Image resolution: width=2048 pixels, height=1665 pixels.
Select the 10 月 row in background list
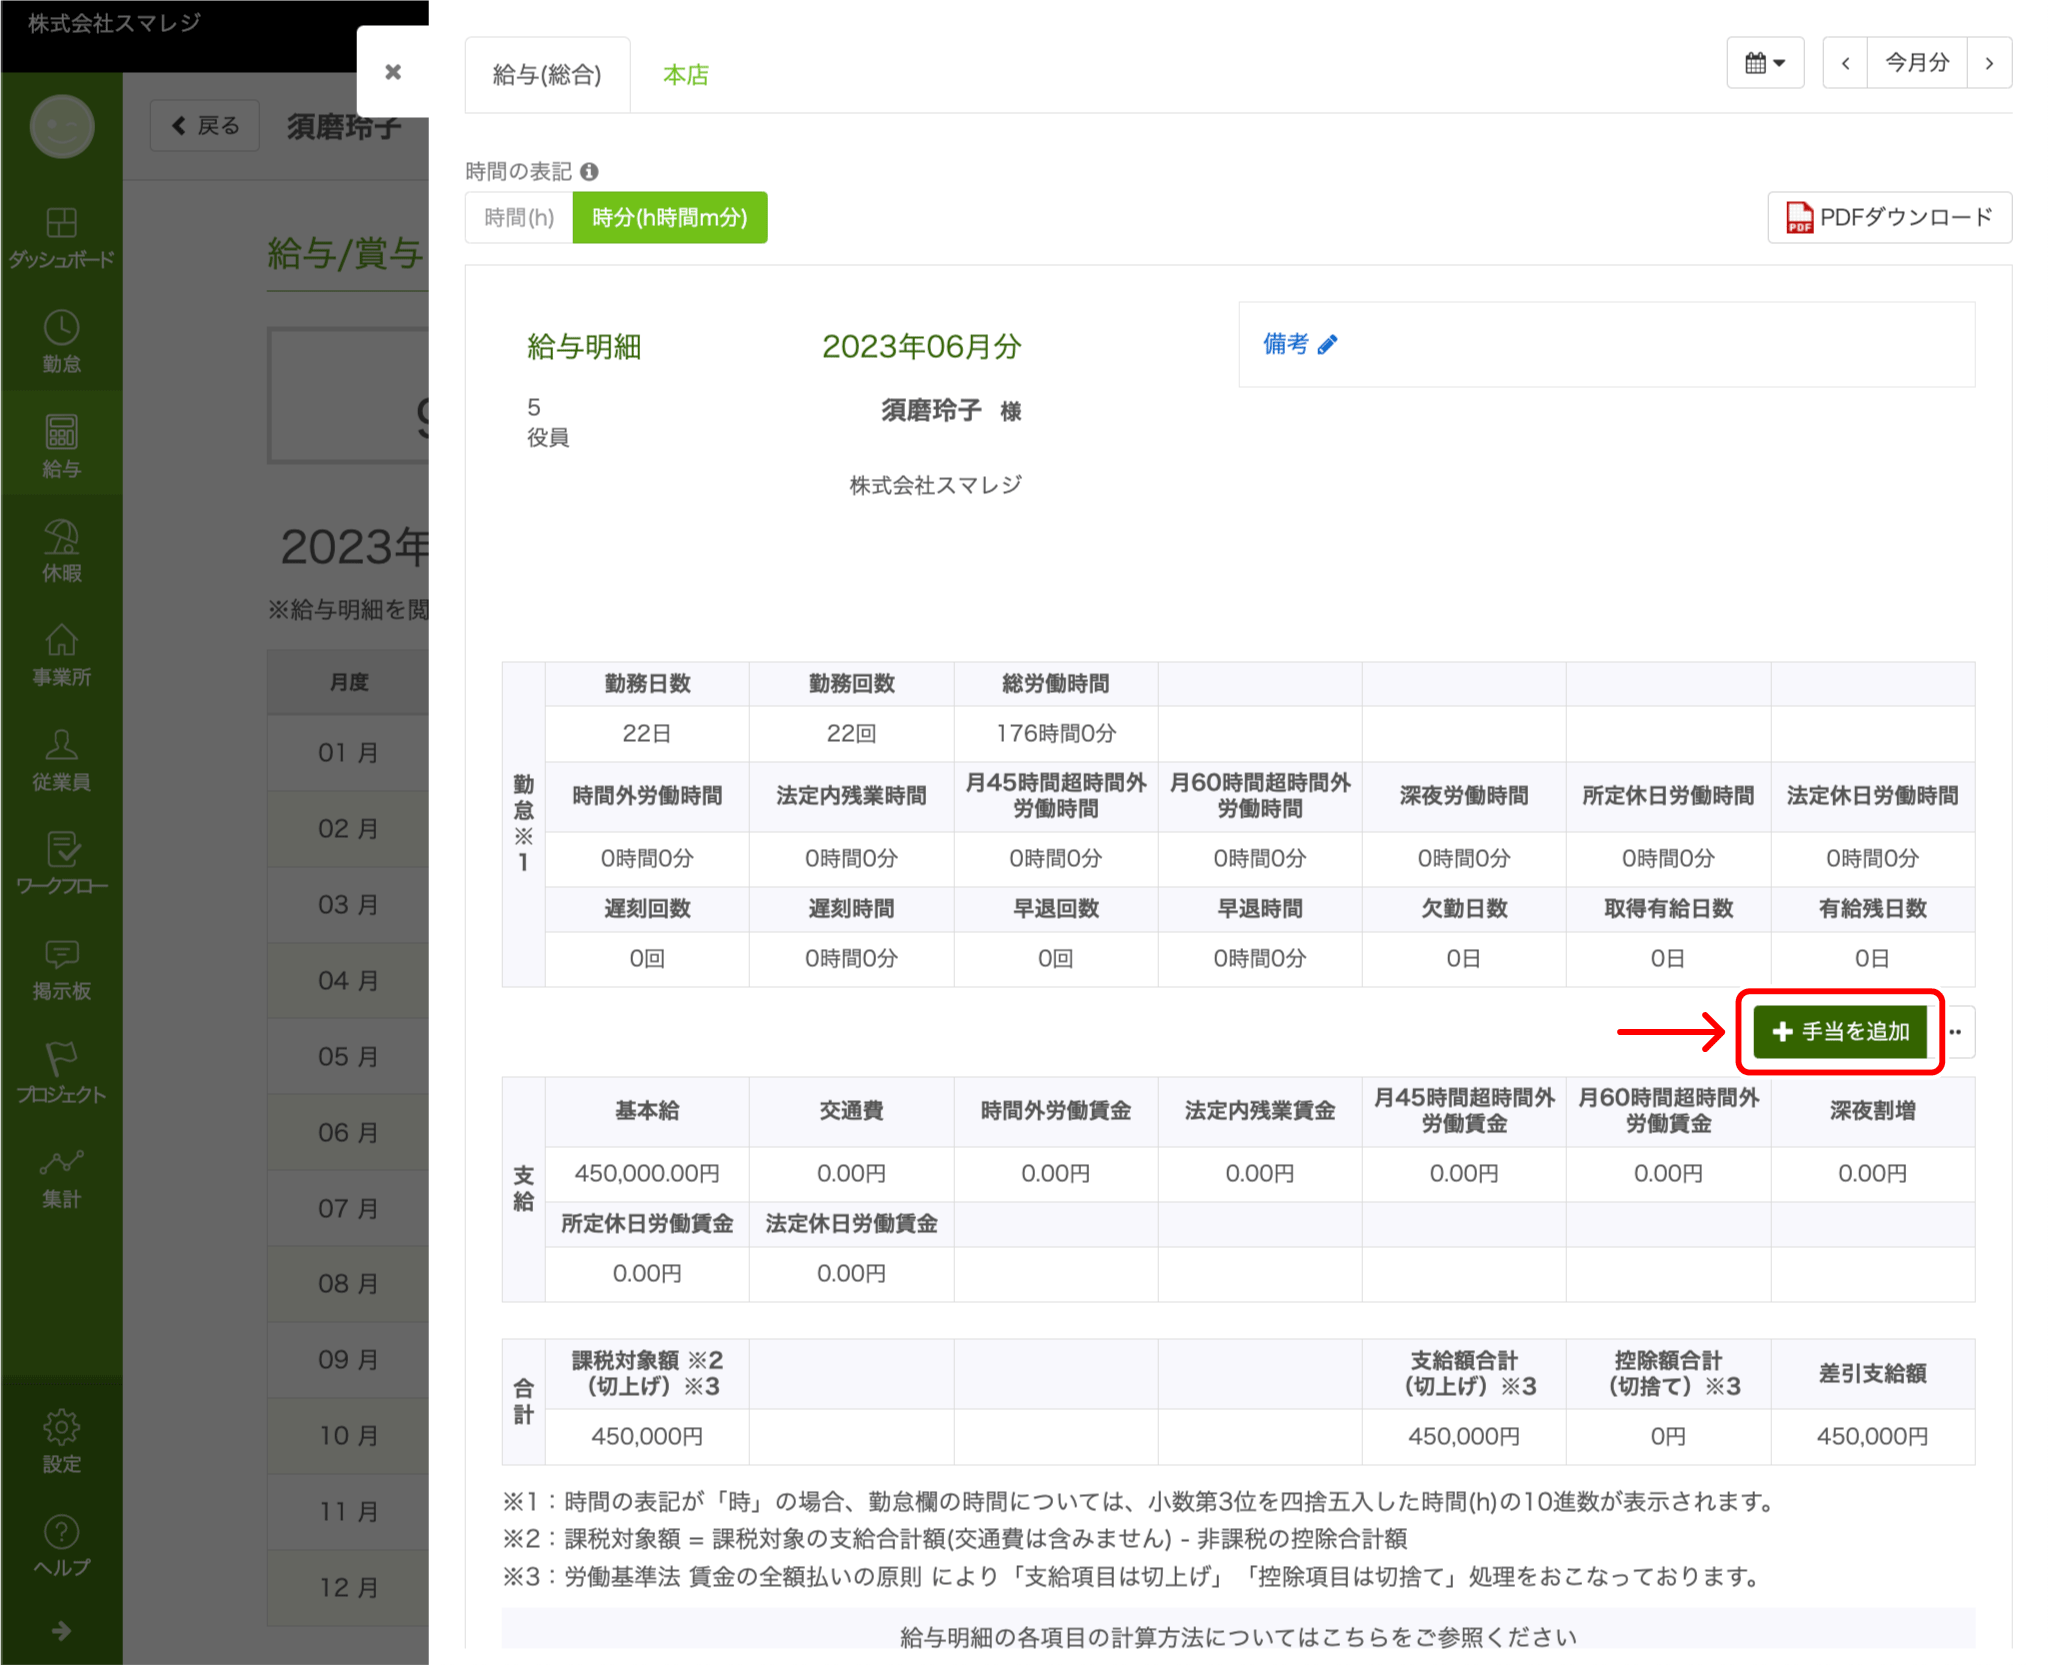point(348,1435)
